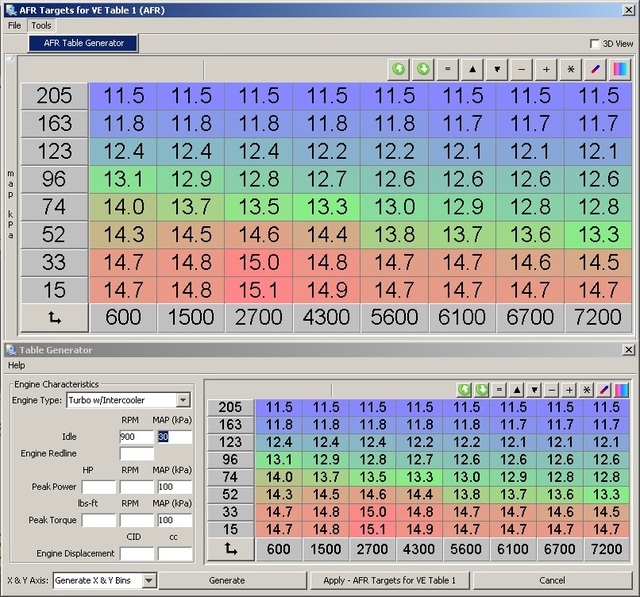Enable the 3D View checkbox
Image resolution: width=640 pixels, height=597 pixels.
click(x=595, y=44)
